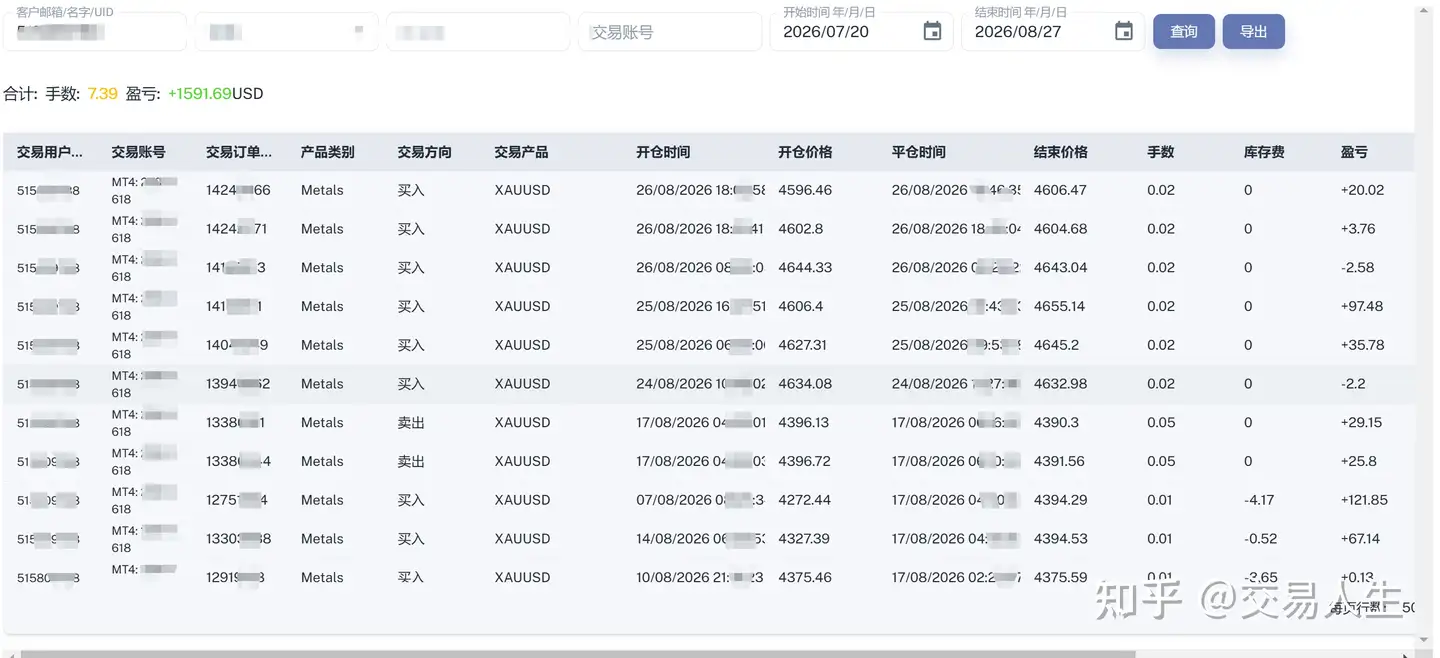Select the open price 4644.33 cell
This screenshot has height=658, width=1440.
coord(805,268)
